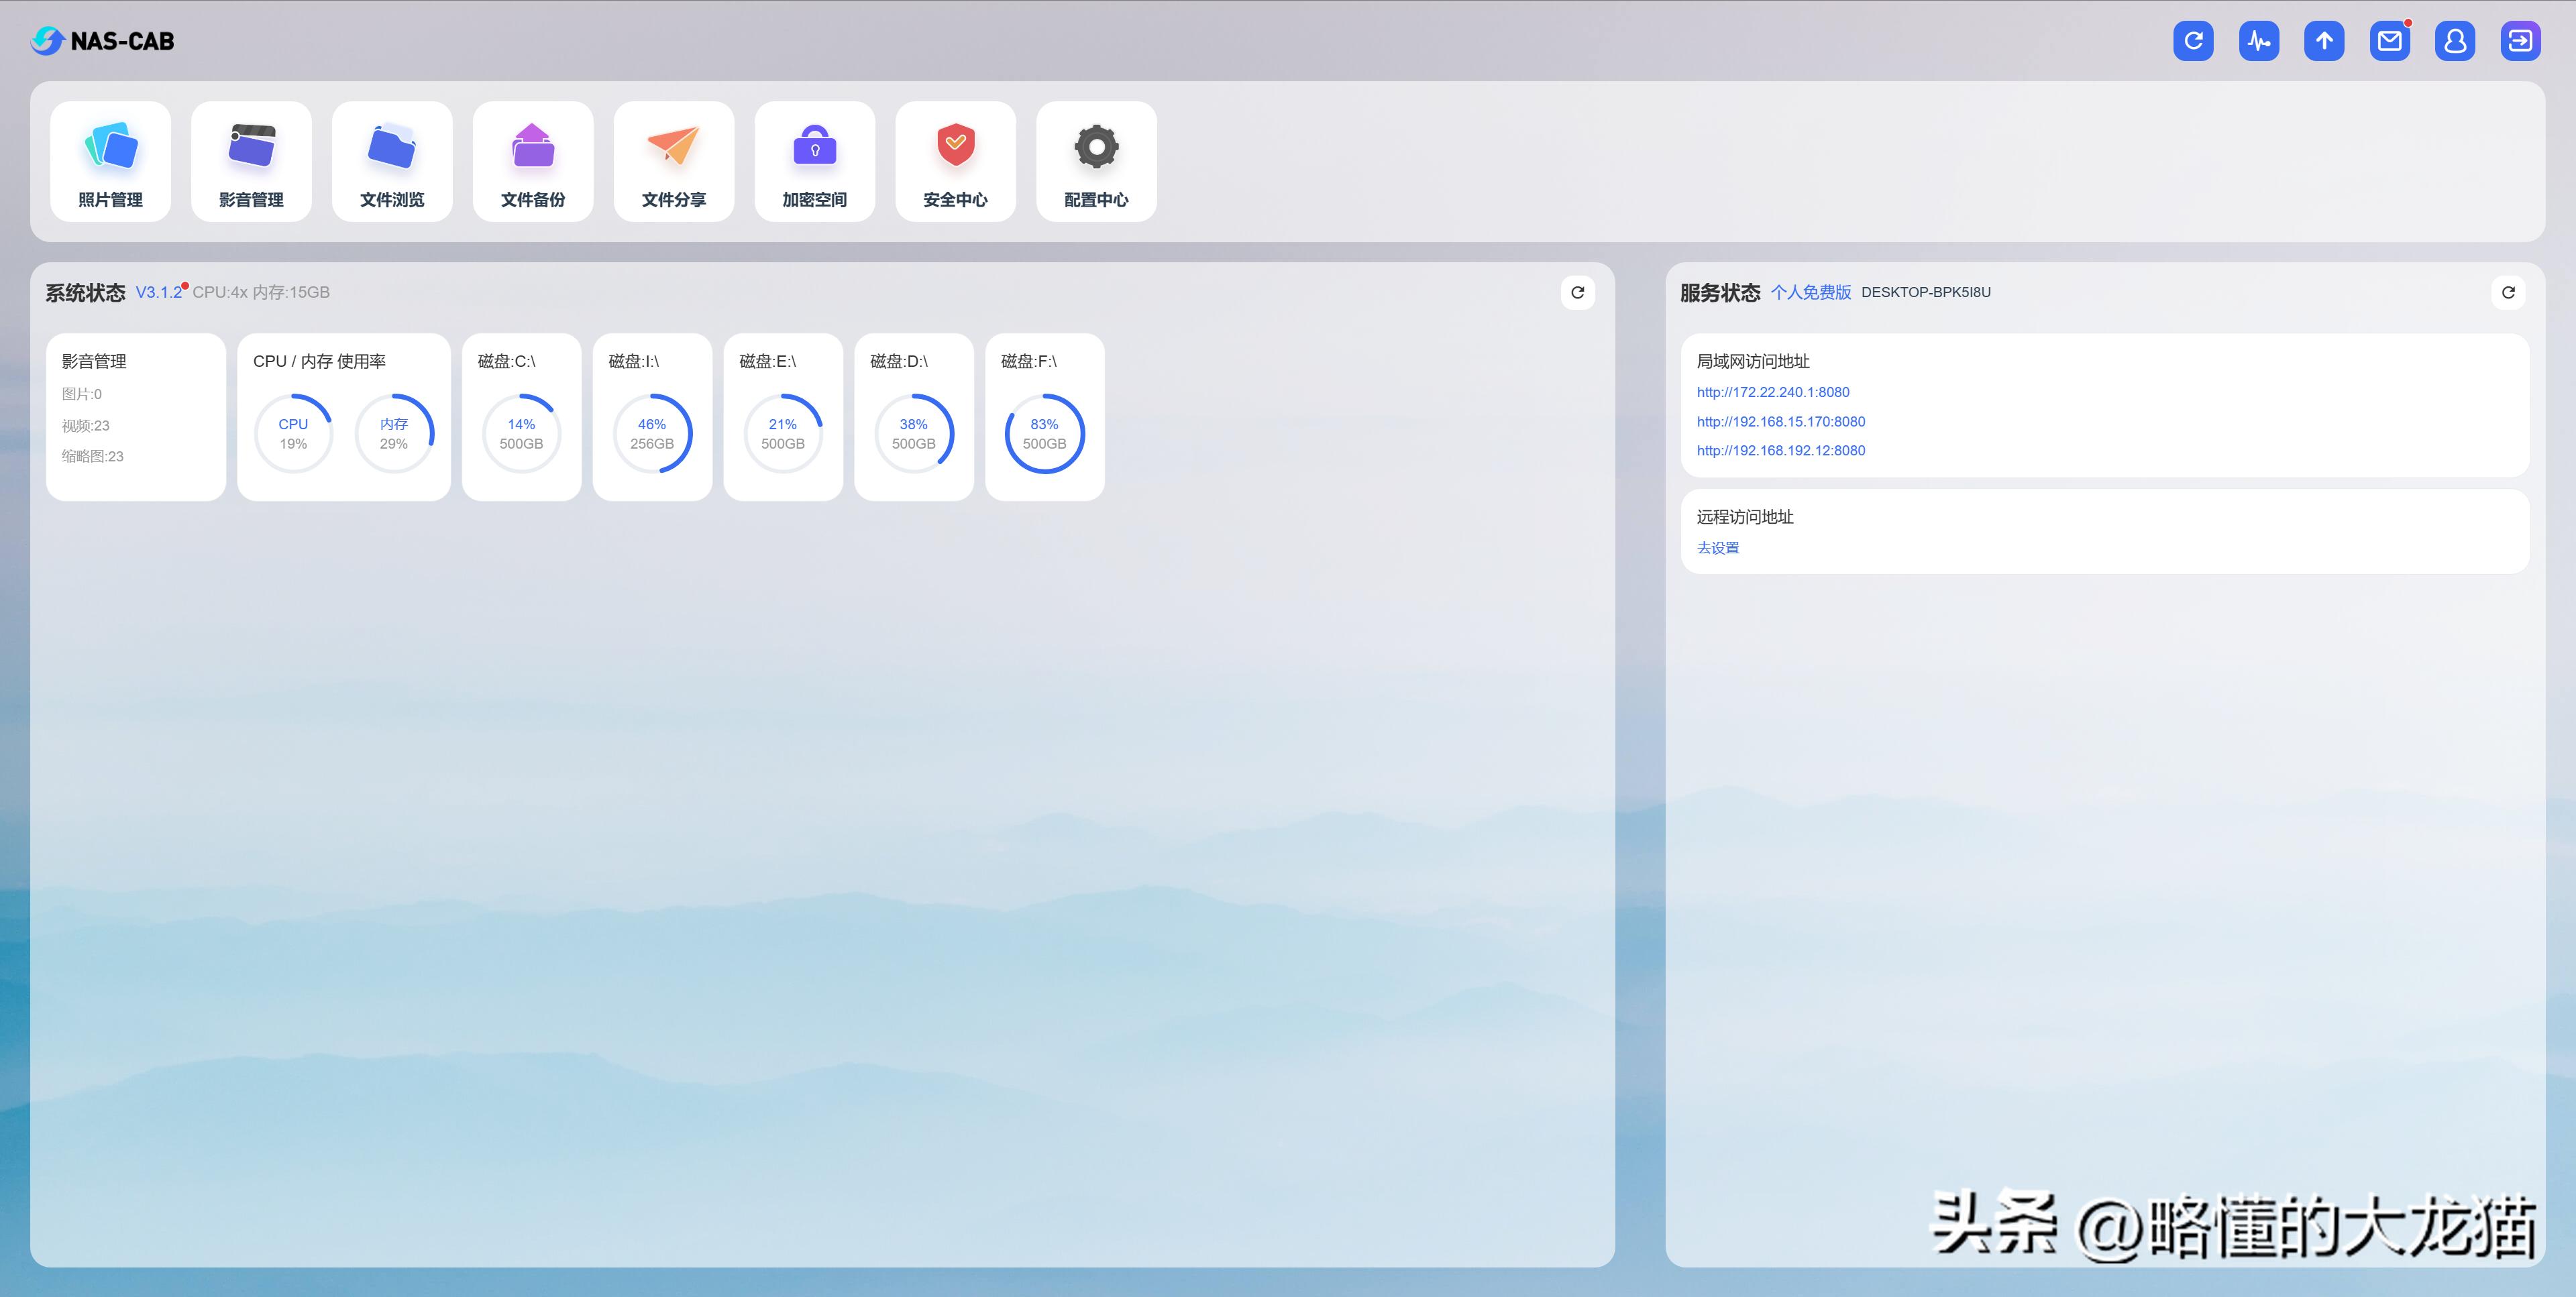Viewport: 2576px width, 1297px height.
Task: Open 文件浏览 (File Browser)
Action: [x=392, y=161]
